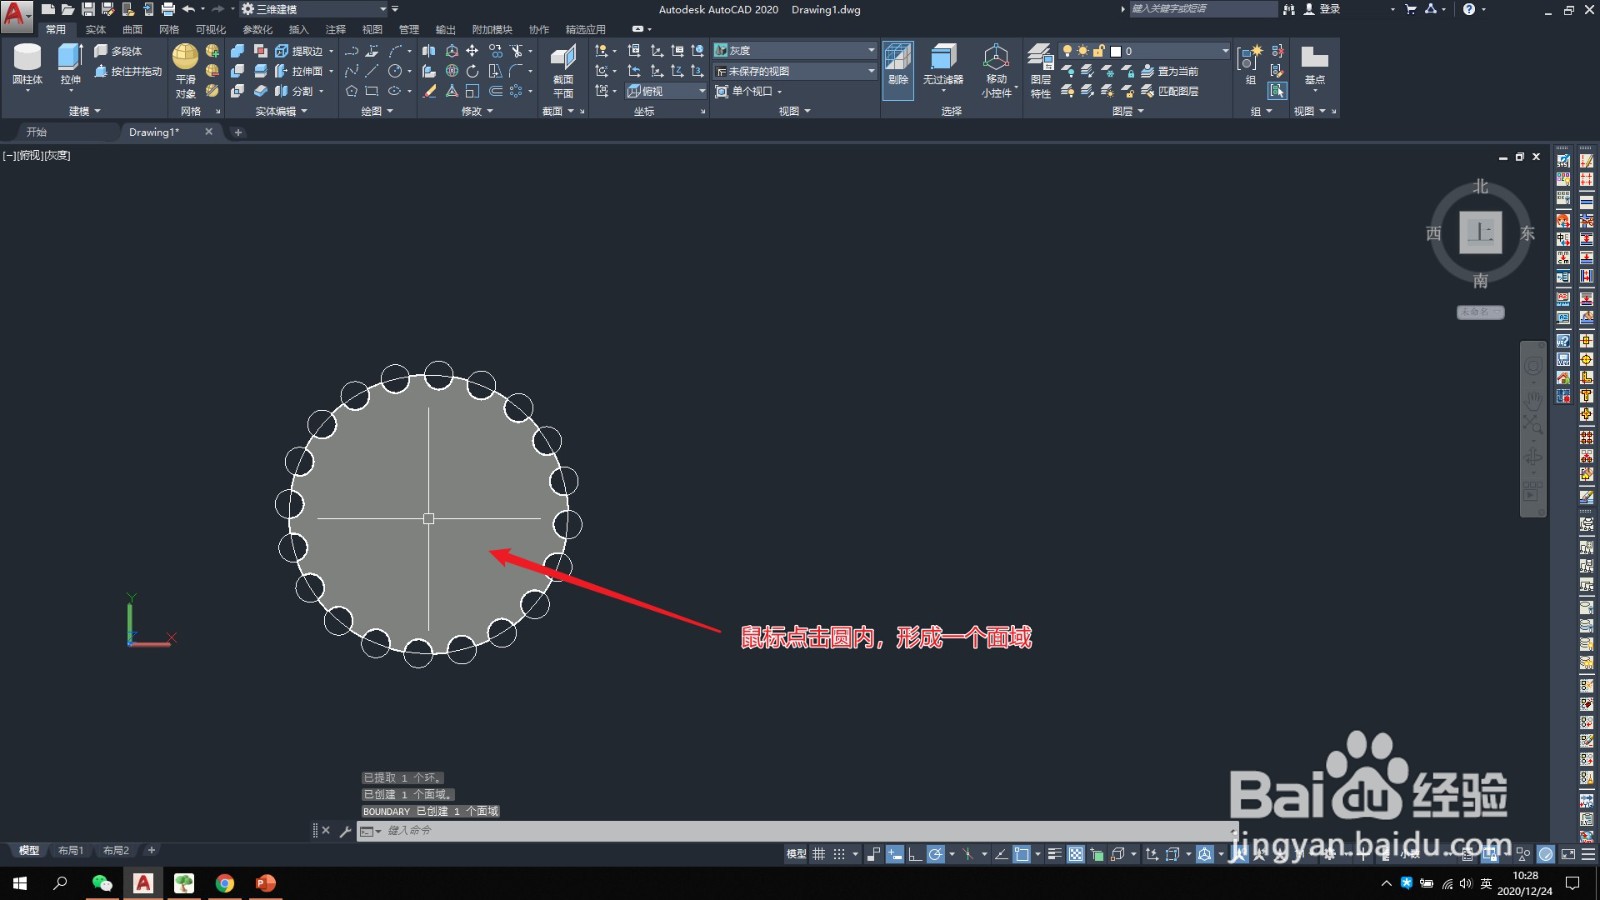Click the white color swatch in 图层 panel
Screen dimensions: 1600x900
(x=1115, y=51)
